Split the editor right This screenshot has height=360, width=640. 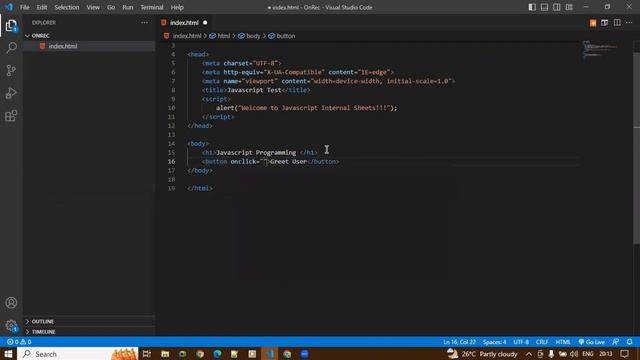click(617, 23)
